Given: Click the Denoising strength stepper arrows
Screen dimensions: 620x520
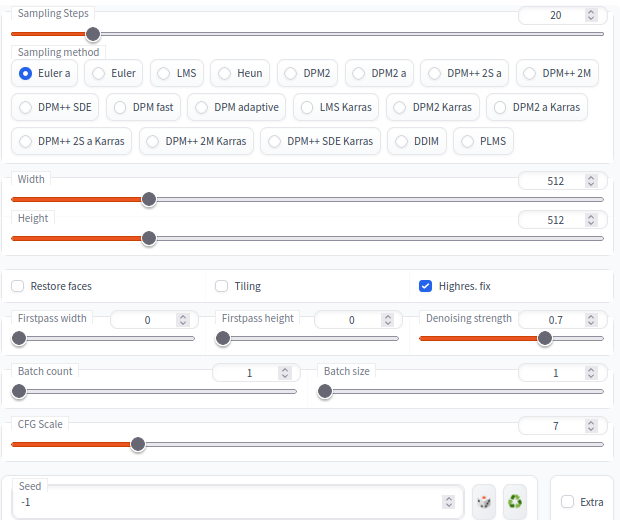Looking at the screenshot, I should [591, 320].
